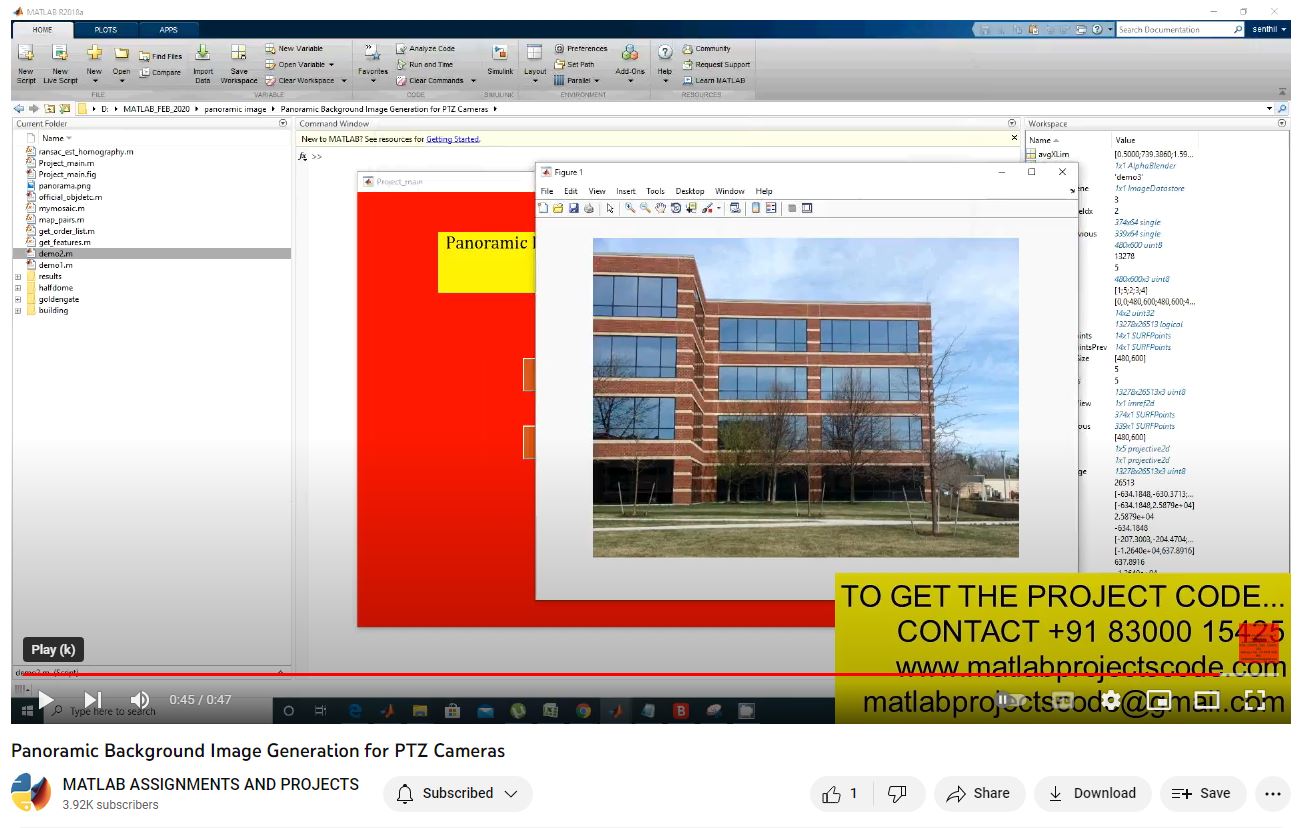Image resolution: width=1300 pixels, height=828 pixels.
Task: Click Show Plot Tools icon in Figure 1
Action: click(x=807, y=208)
